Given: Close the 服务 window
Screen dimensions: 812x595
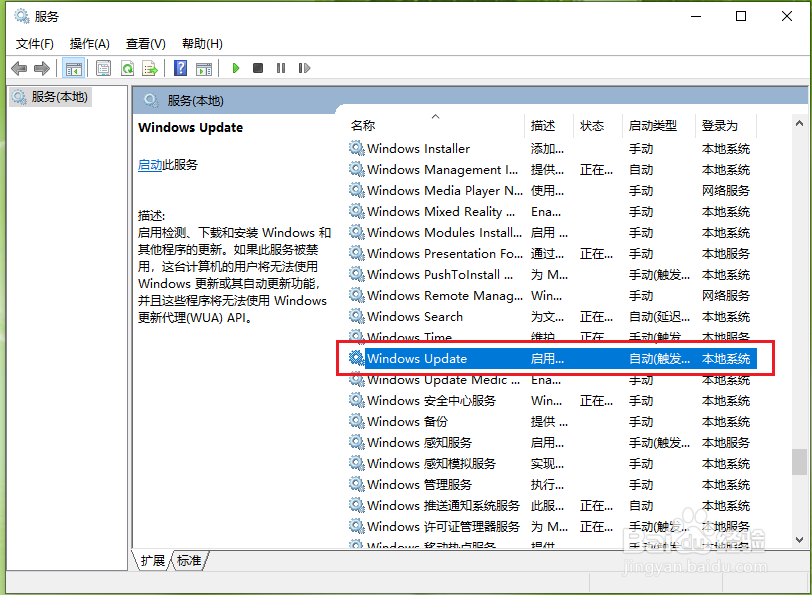Looking at the screenshot, I should tap(787, 17).
